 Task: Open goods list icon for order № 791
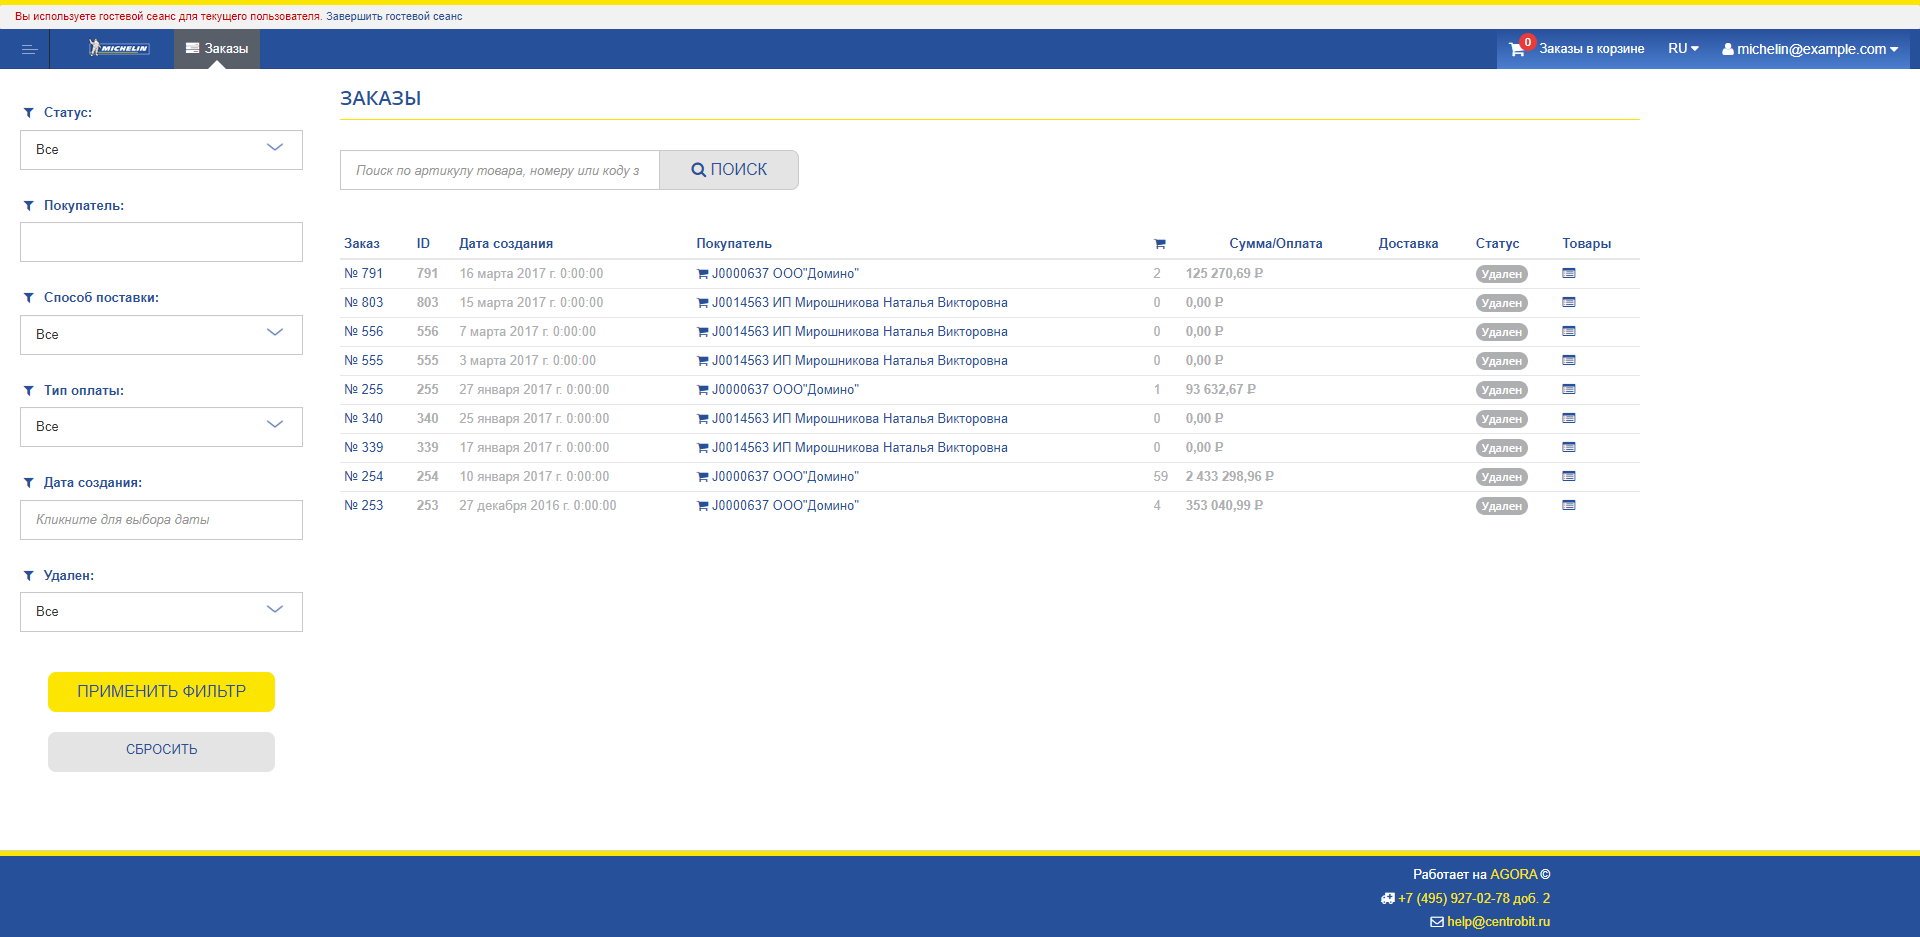click(x=1569, y=273)
